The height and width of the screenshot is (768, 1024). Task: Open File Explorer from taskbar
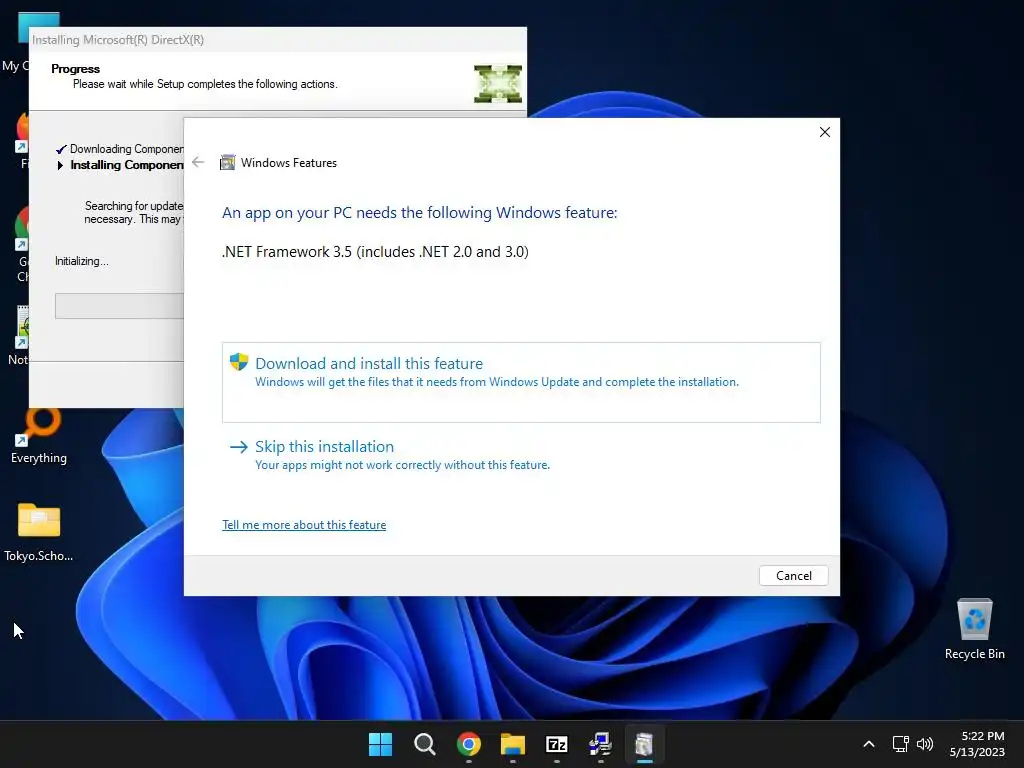(x=513, y=744)
